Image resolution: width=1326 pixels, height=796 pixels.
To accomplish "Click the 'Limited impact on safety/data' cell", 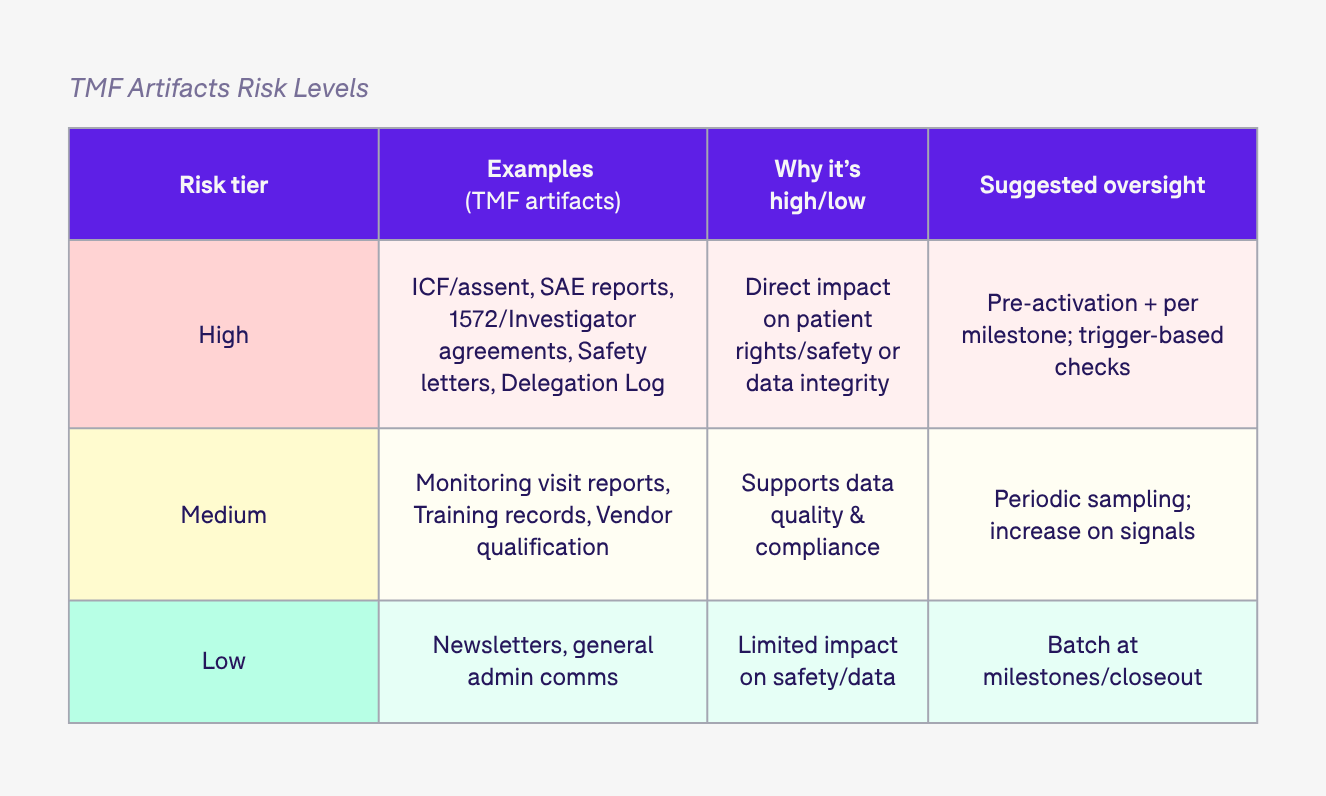I will point(818,661).
